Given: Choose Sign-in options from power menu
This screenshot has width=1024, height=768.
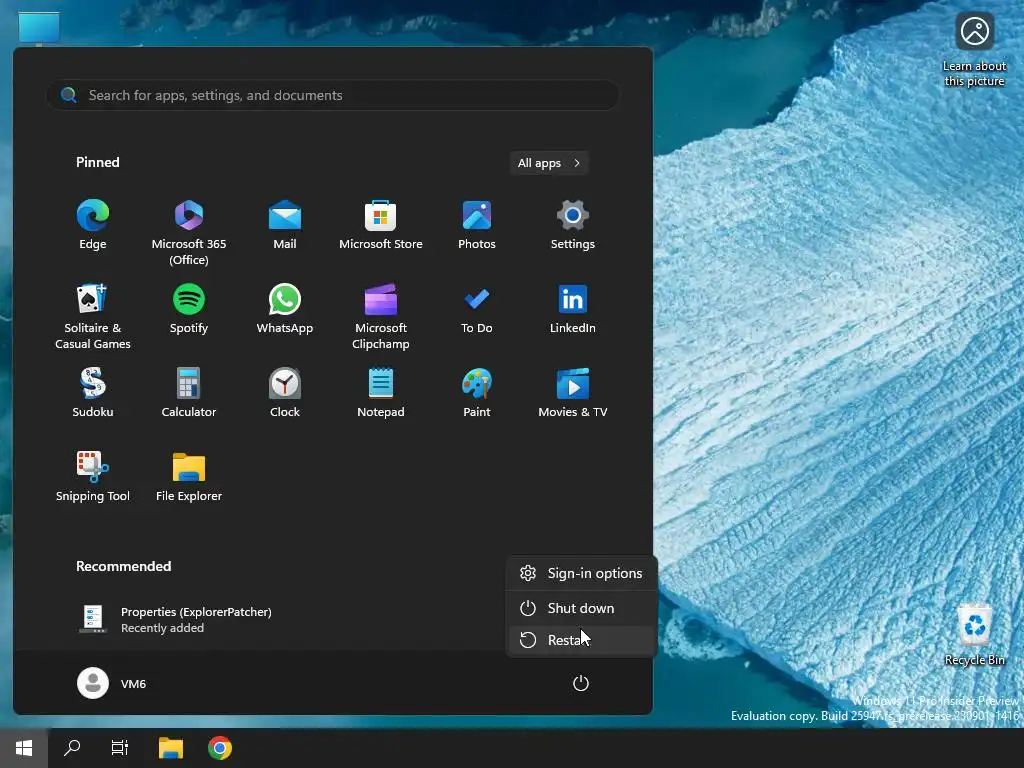Looking at the screenshot, I should [x=581, y=573].
